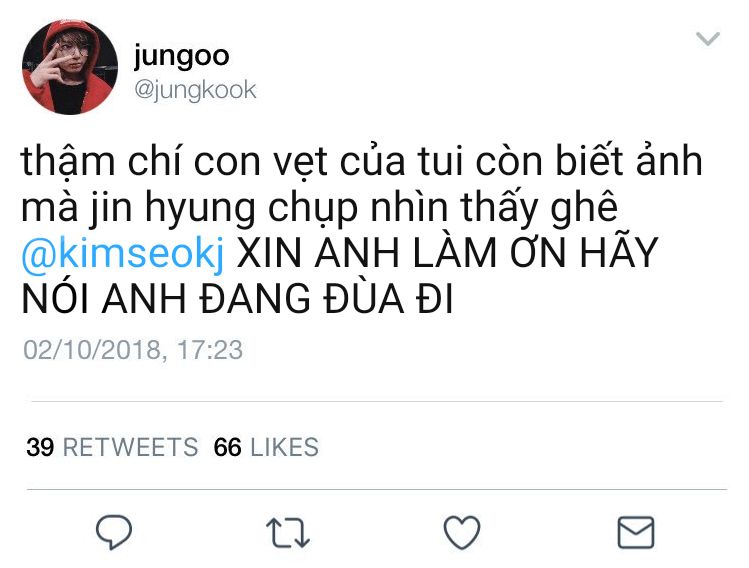The image size is (749, 568).
Task: Reply to jungoo's tweet via the speech bubble icon
Action: click(114, 532)
